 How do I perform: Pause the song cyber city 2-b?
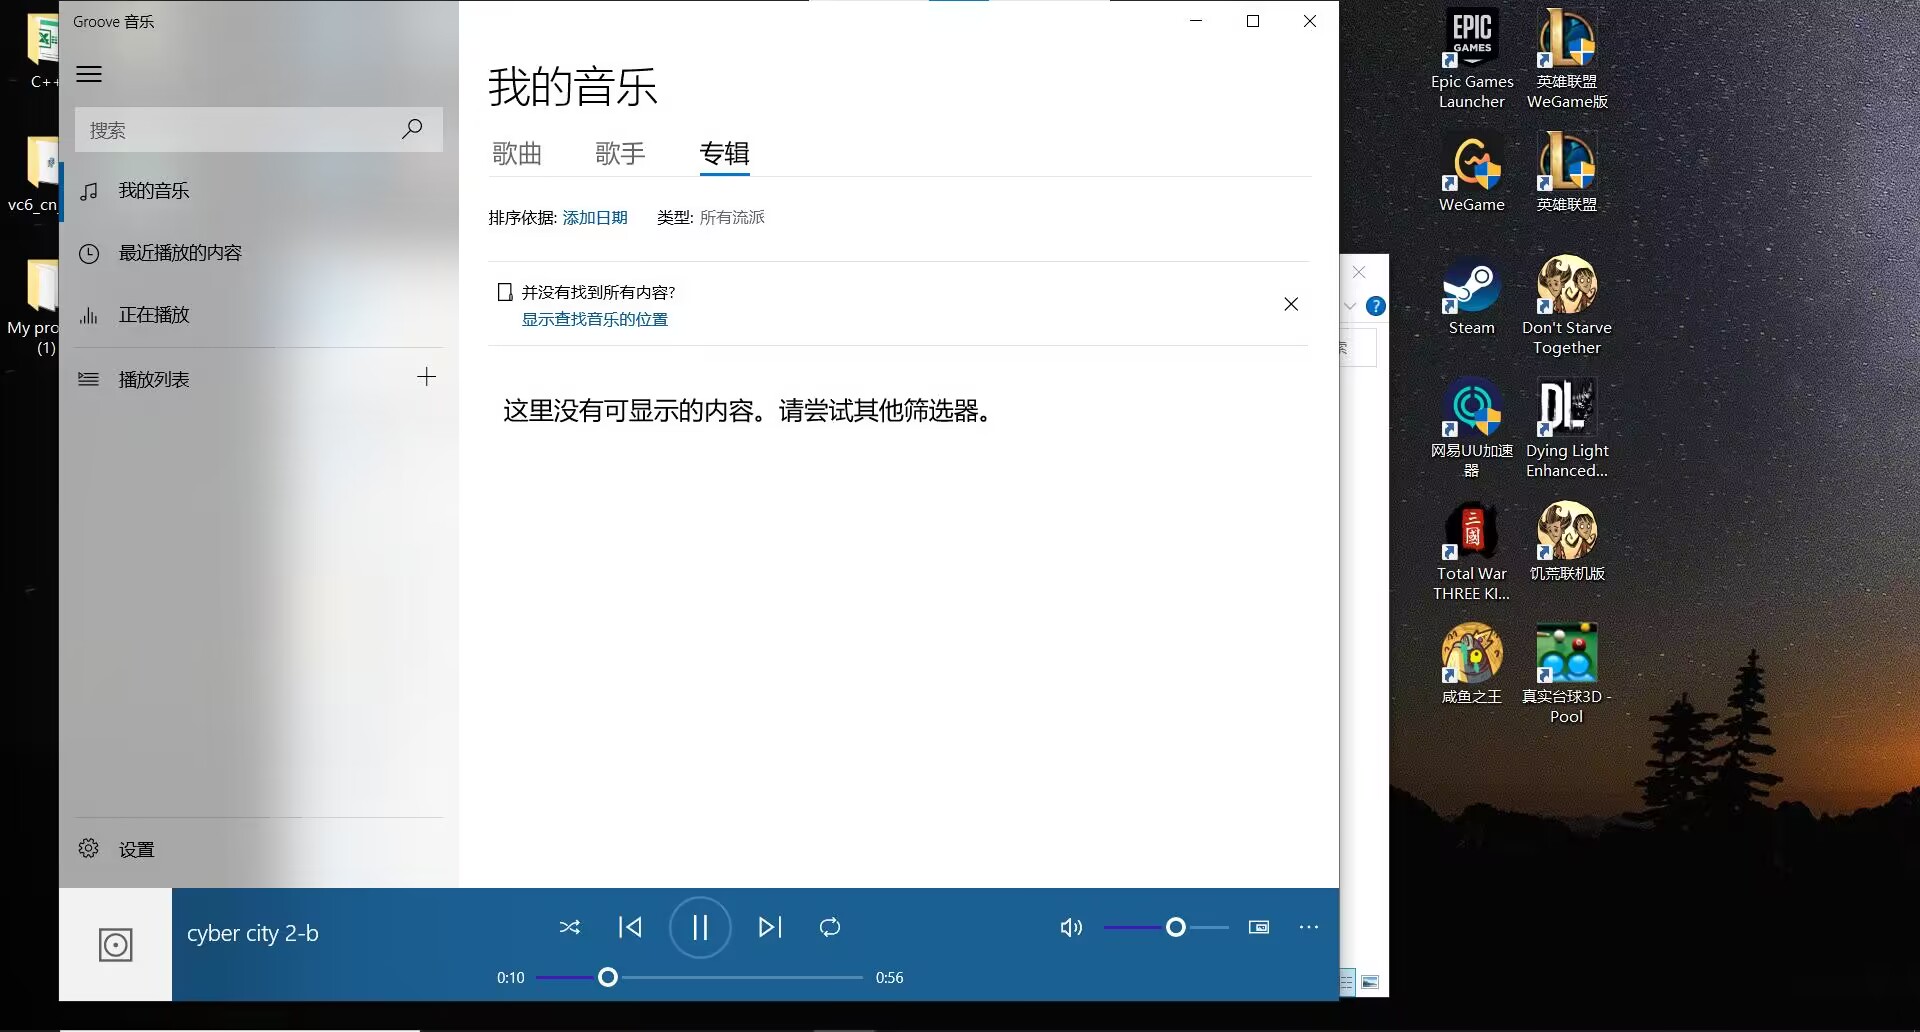(700, 927)
